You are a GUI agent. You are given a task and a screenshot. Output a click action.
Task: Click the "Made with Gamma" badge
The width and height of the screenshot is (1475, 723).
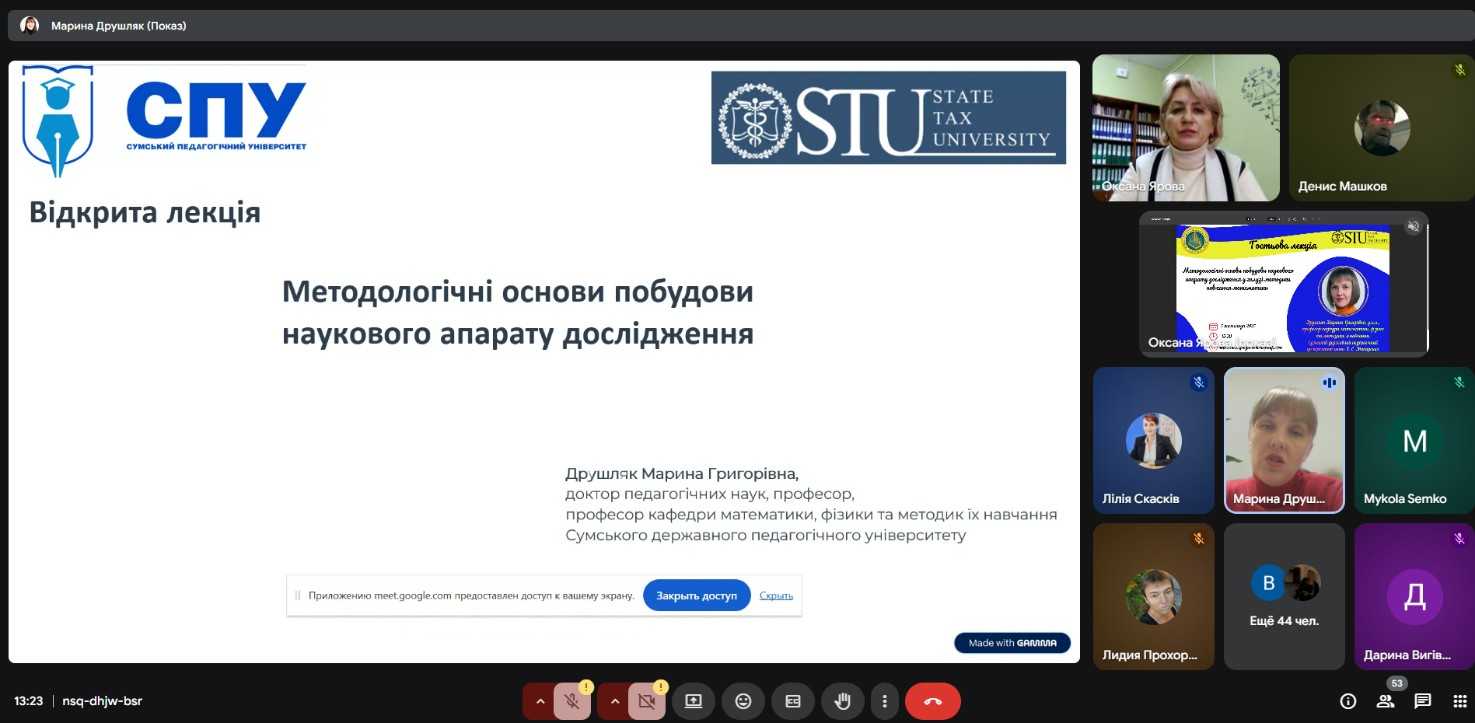point(1011,643)
